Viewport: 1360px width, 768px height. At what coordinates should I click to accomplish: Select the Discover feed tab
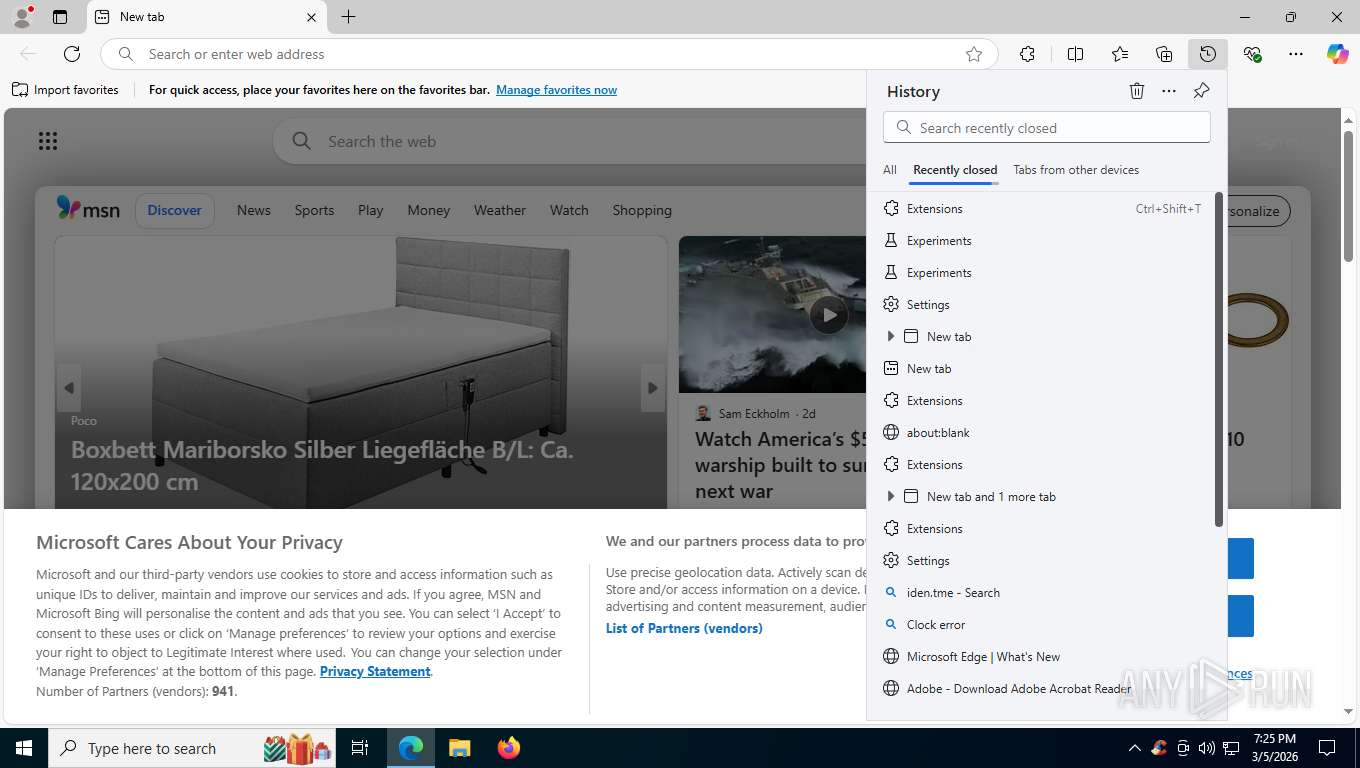(174, 210)
